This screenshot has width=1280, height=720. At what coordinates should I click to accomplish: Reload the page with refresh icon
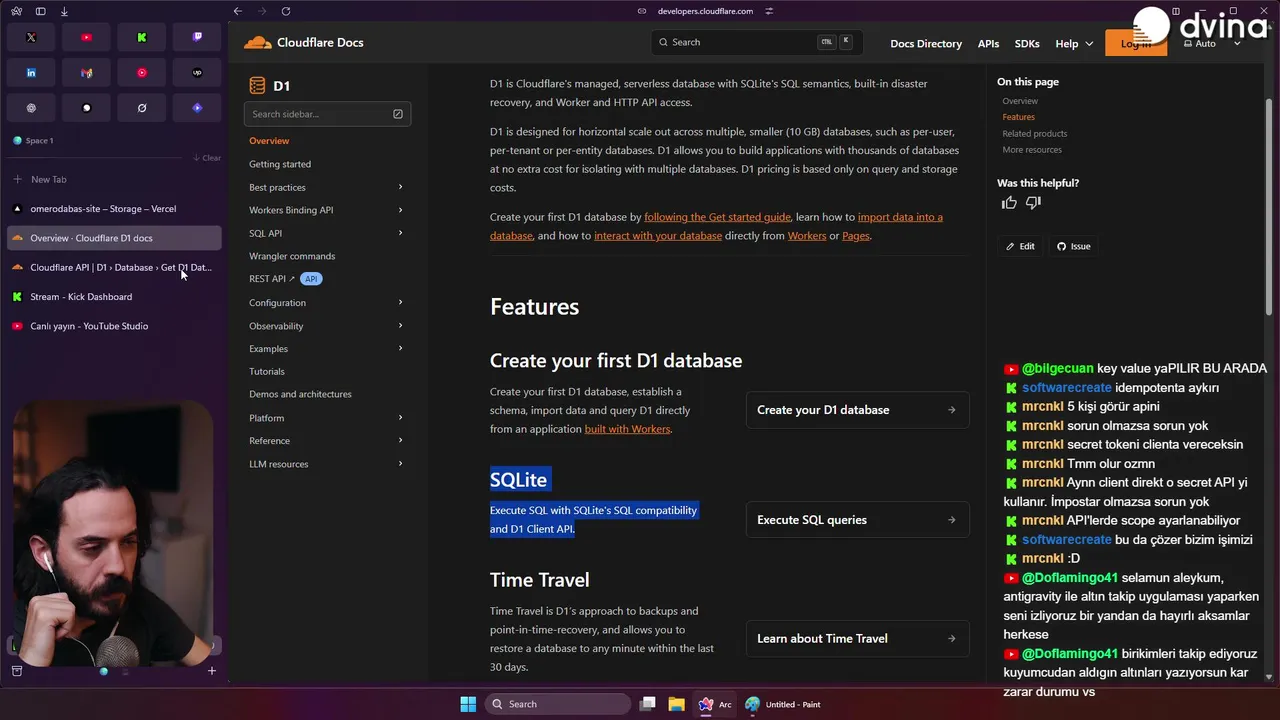click(x=286, y=11)
